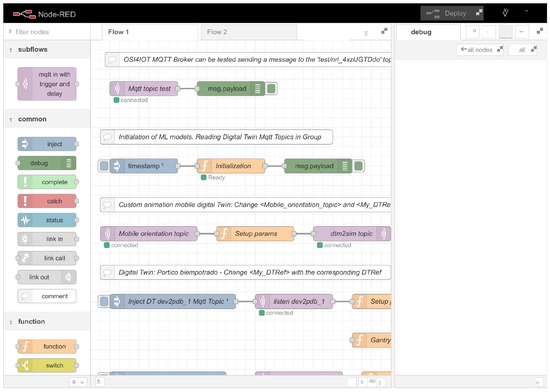Select the link in palette node
The image size is (550, 392).
pyautogui.click(x=47, y=239)
